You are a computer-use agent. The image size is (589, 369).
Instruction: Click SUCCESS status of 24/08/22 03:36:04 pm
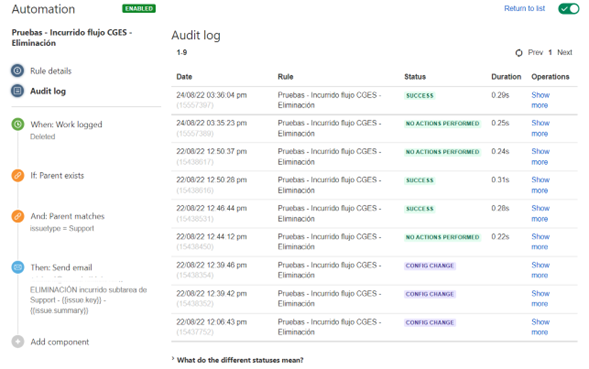tap(420, 95)
